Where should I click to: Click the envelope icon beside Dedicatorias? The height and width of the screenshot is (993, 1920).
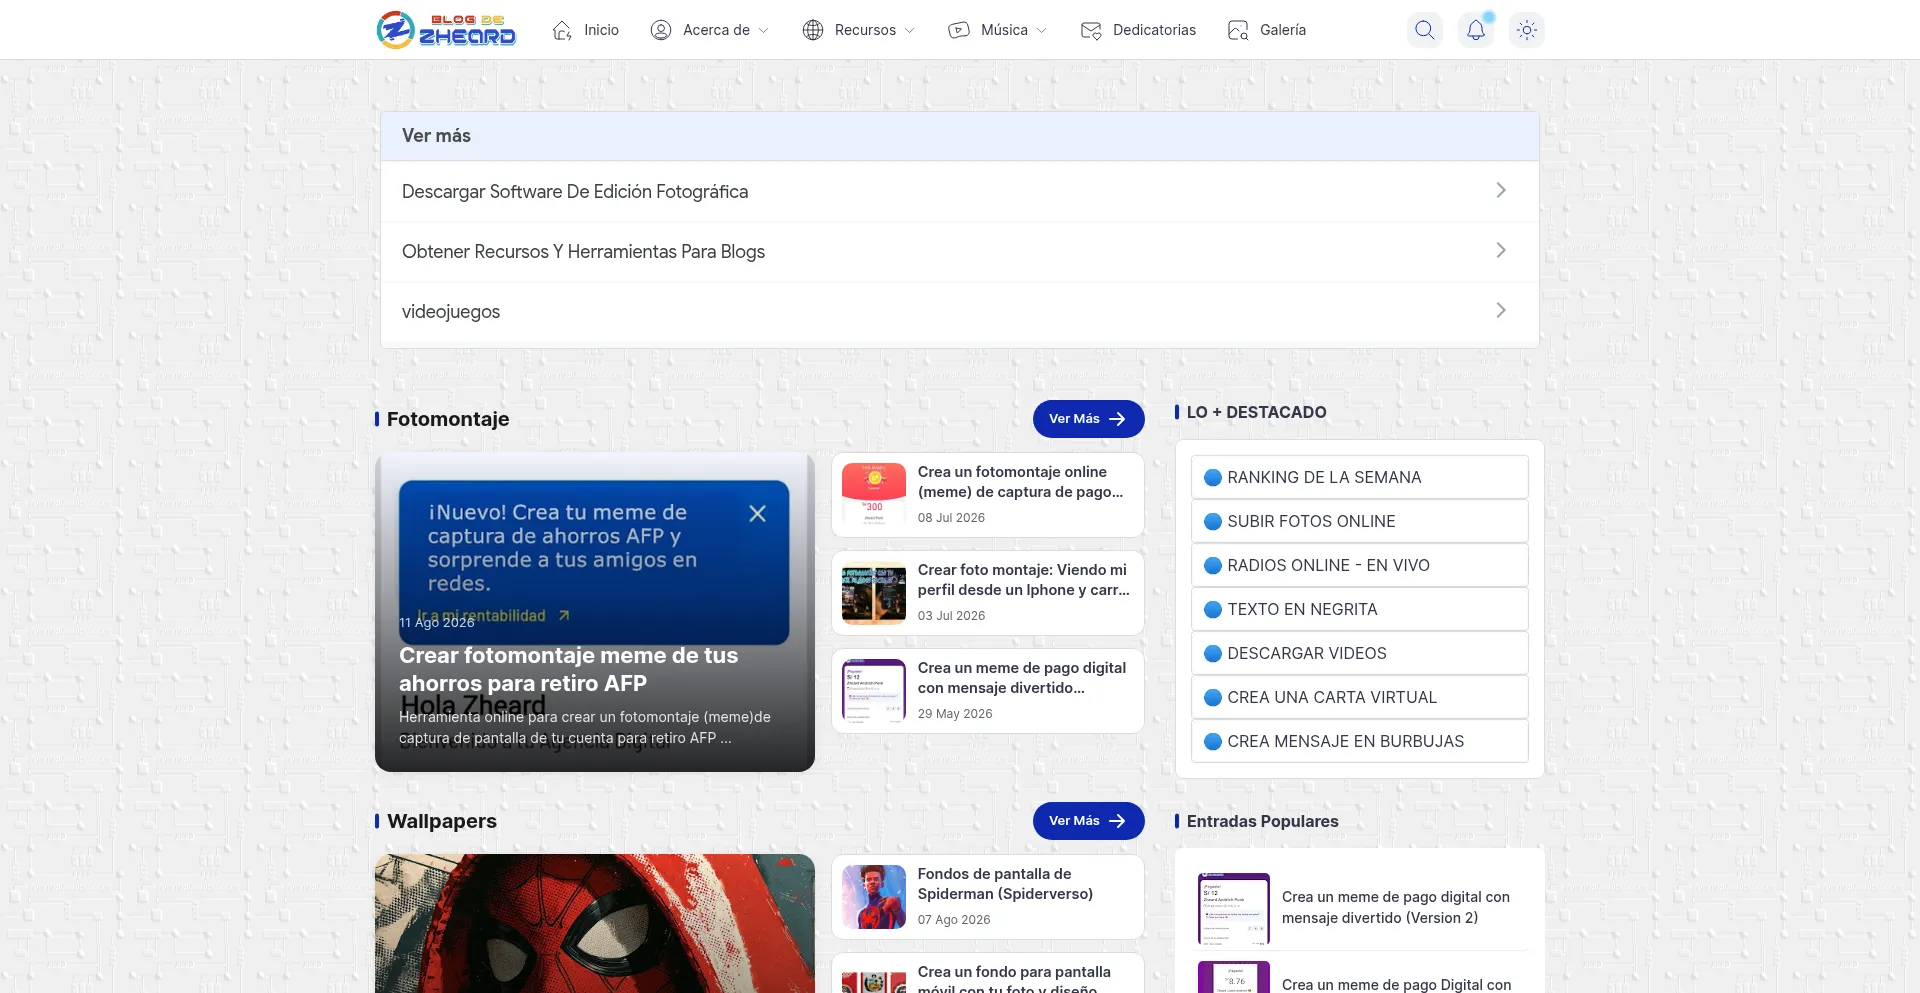coord(1091,30)
